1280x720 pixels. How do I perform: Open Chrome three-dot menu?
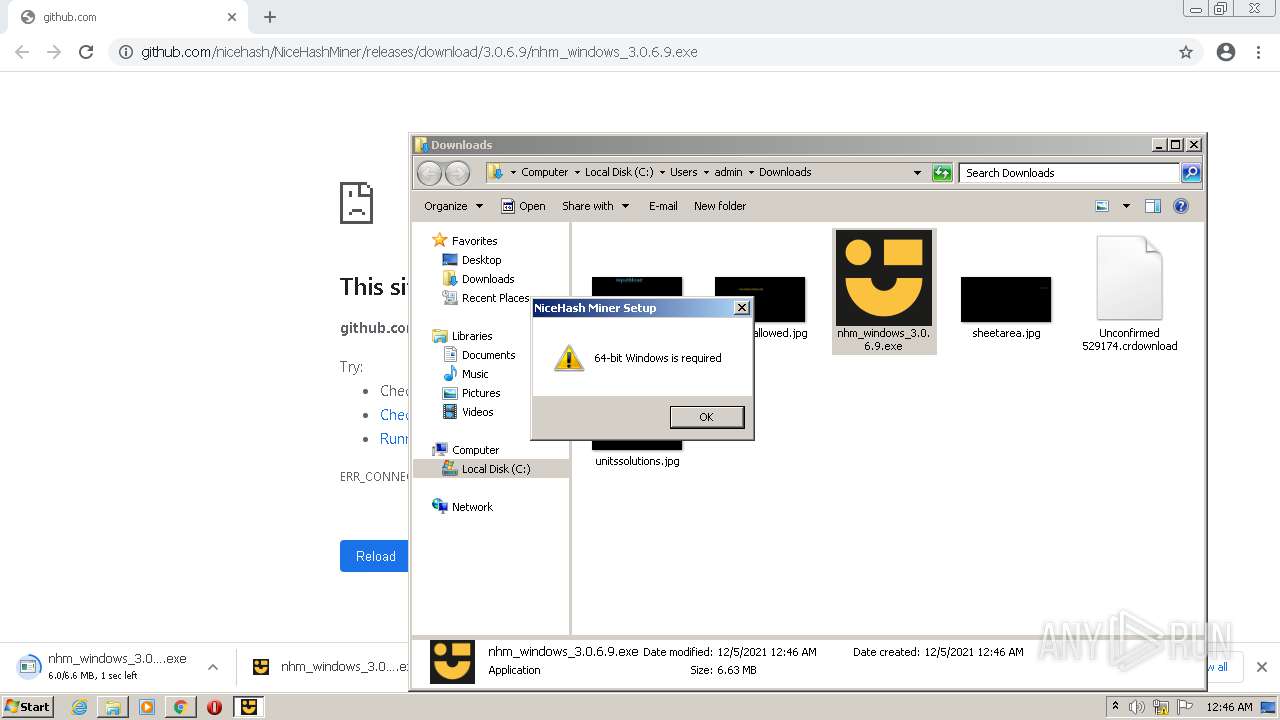[1258, 52]
